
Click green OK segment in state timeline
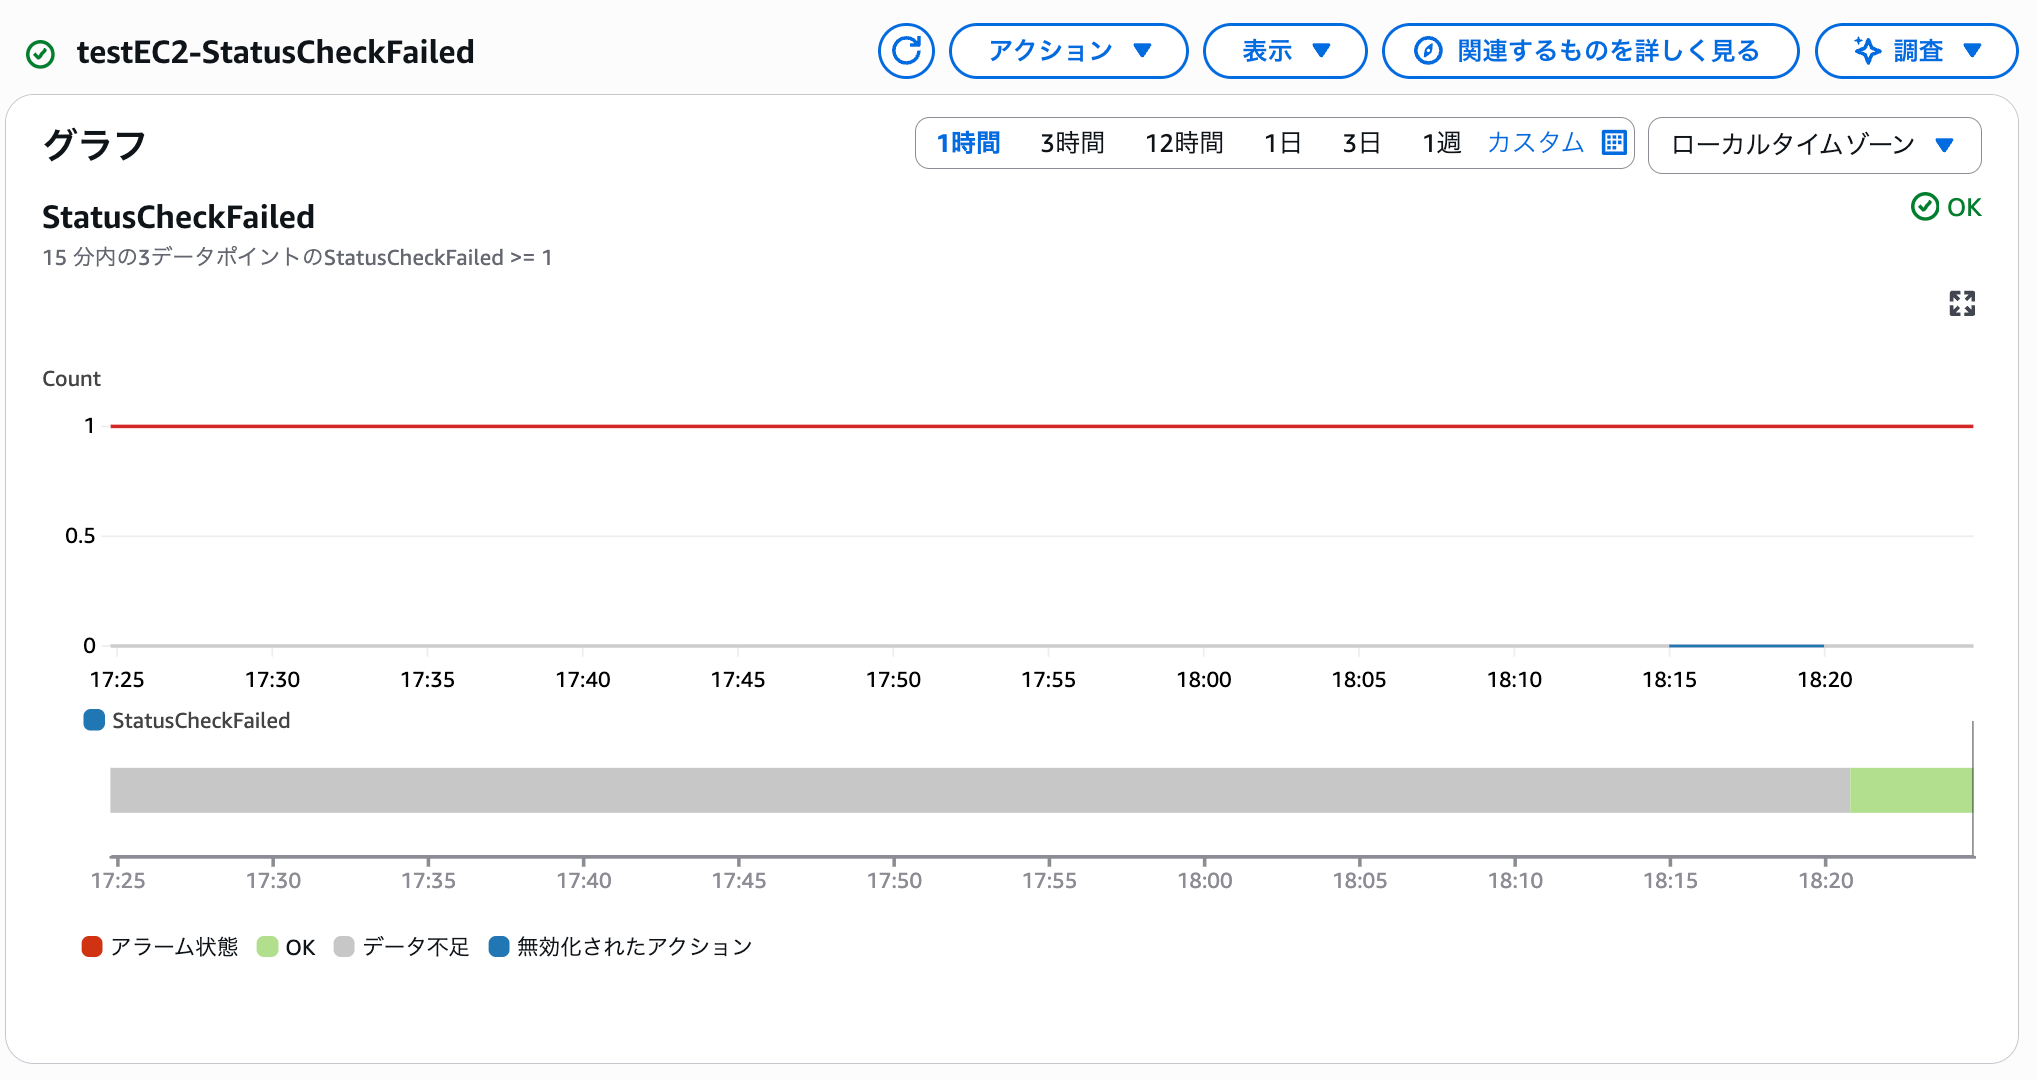click(x=1910, y=790)
